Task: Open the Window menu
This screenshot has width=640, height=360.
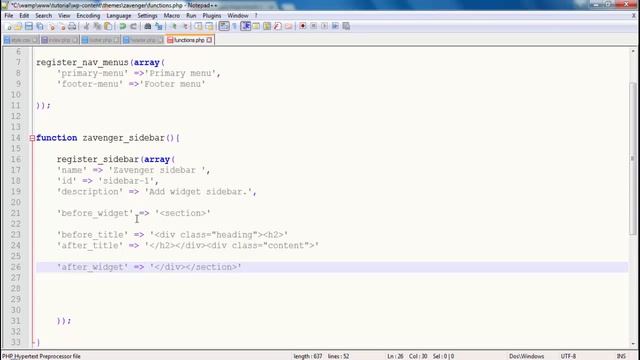Action: coord(238,16)
